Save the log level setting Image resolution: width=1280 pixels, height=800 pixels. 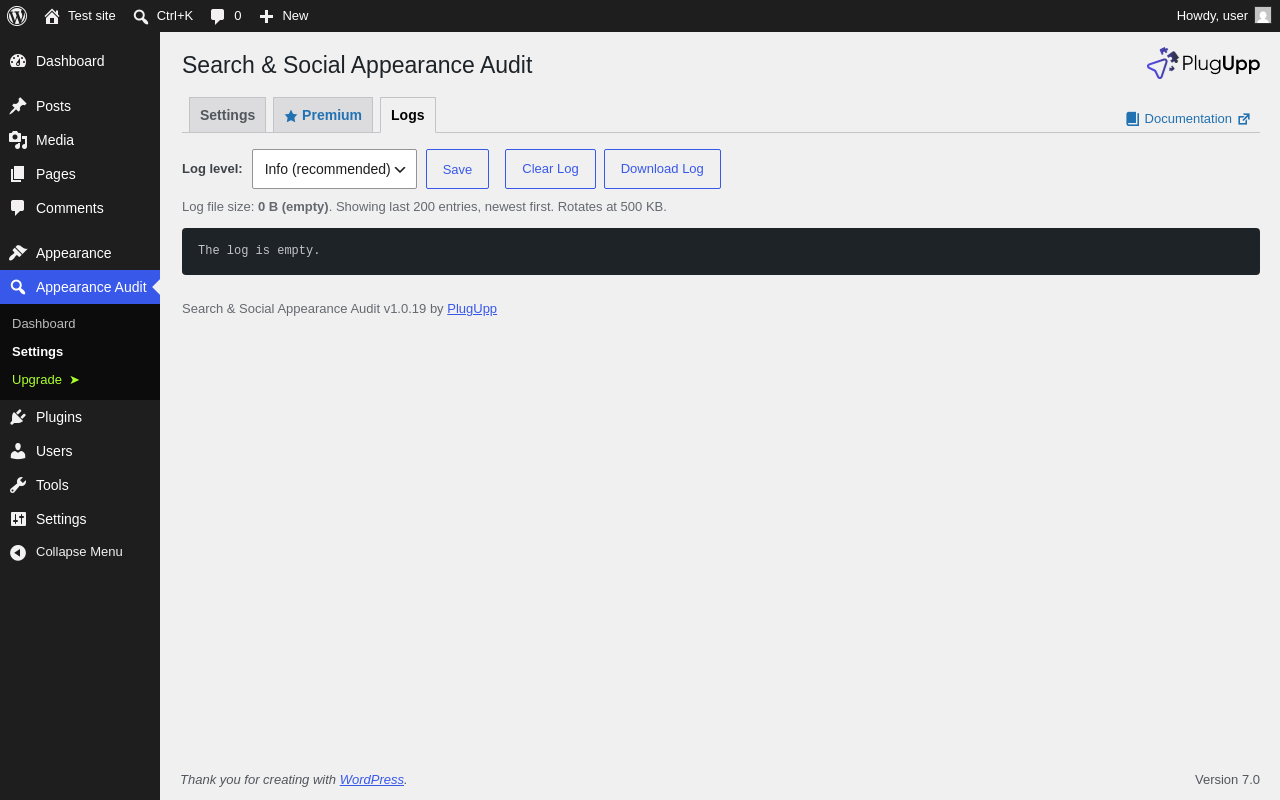coord(457,169)
